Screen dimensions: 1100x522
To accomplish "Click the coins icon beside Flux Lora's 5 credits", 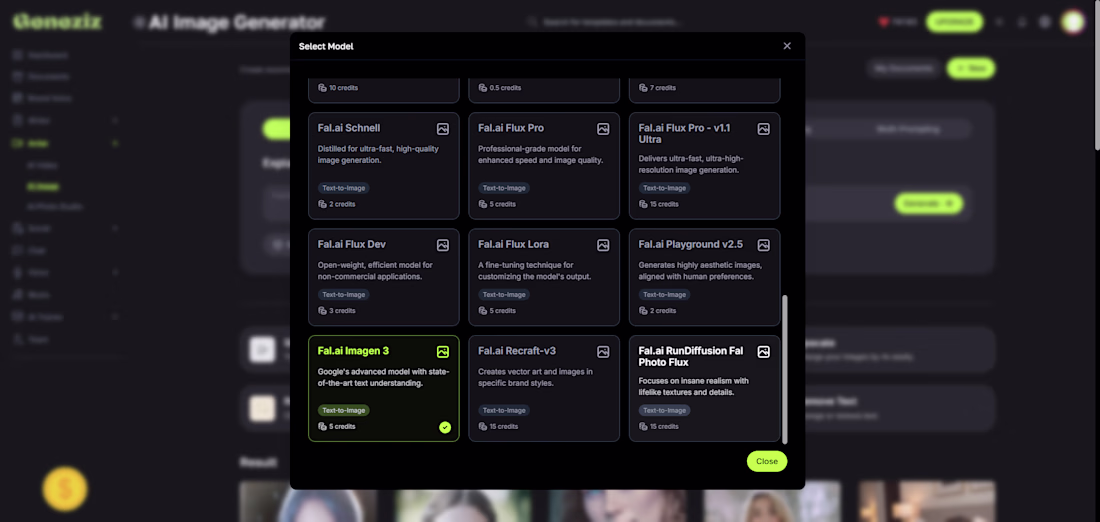I will [x=483, y=311].
